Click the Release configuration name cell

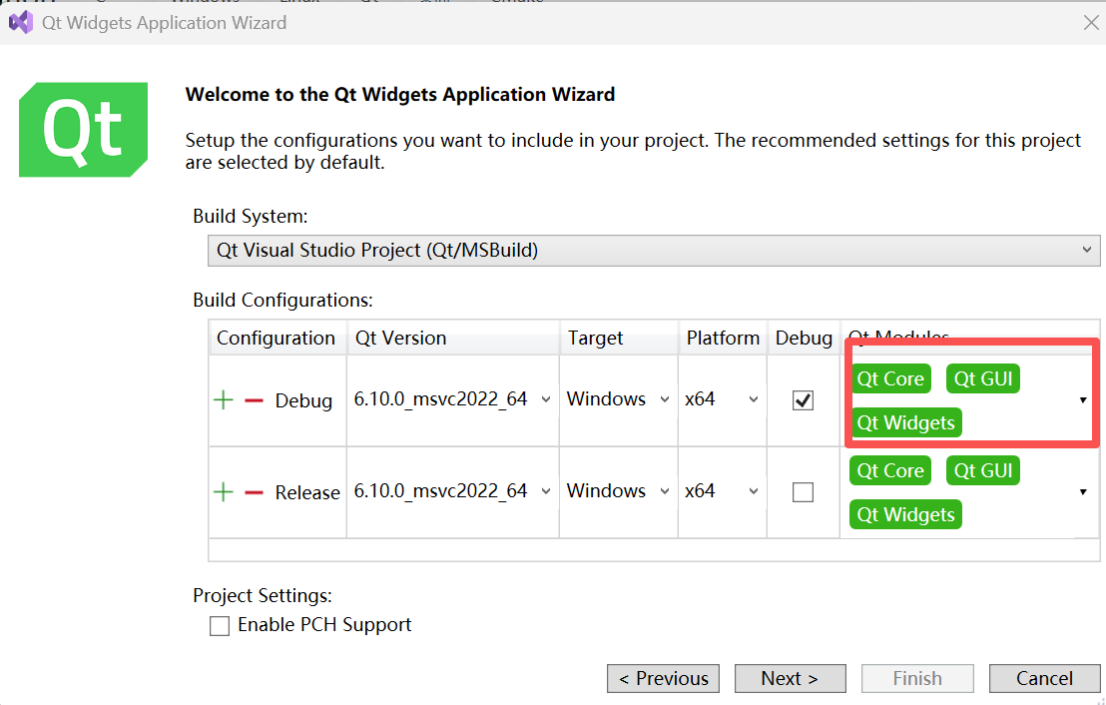click(308, 493)
